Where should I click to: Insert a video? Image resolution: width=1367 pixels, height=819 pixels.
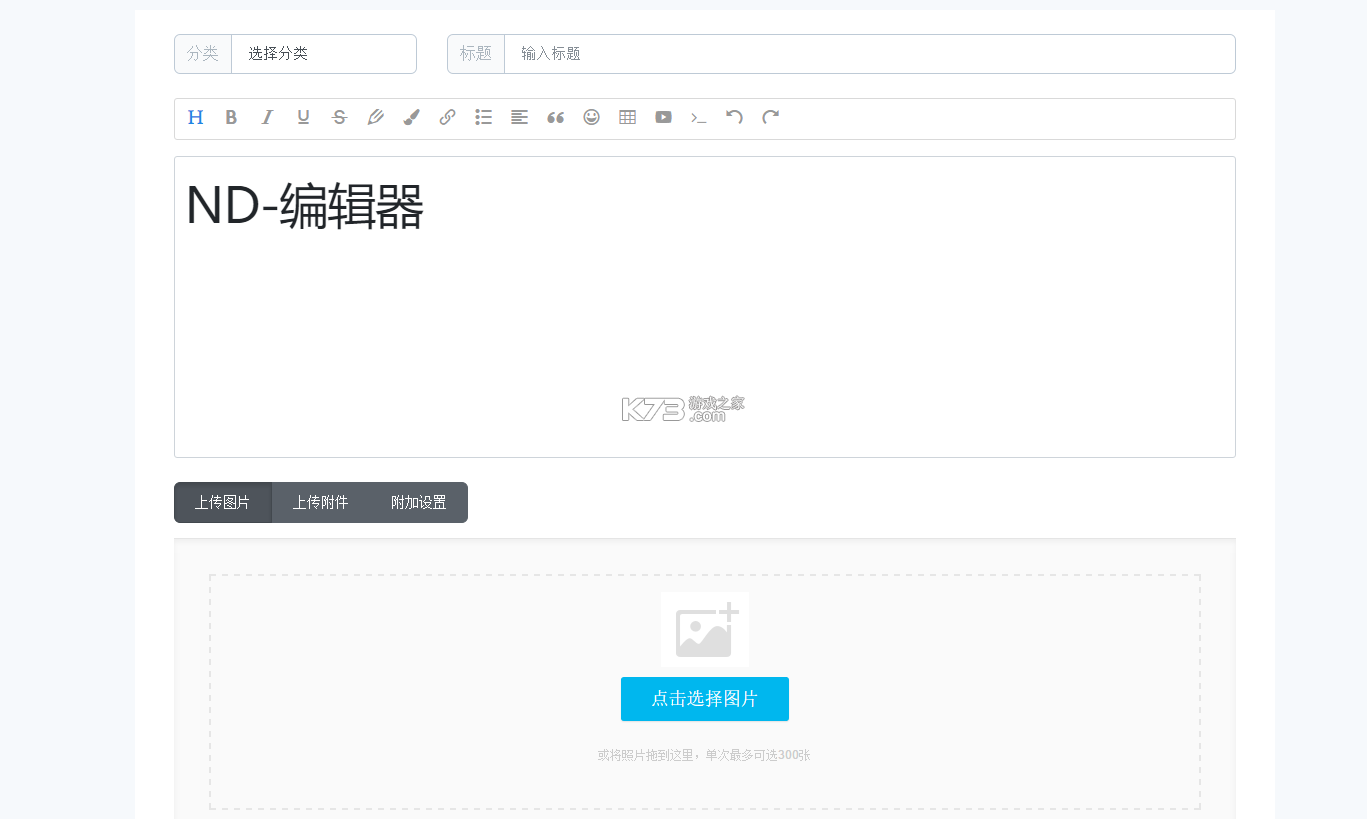pos(663,117)
